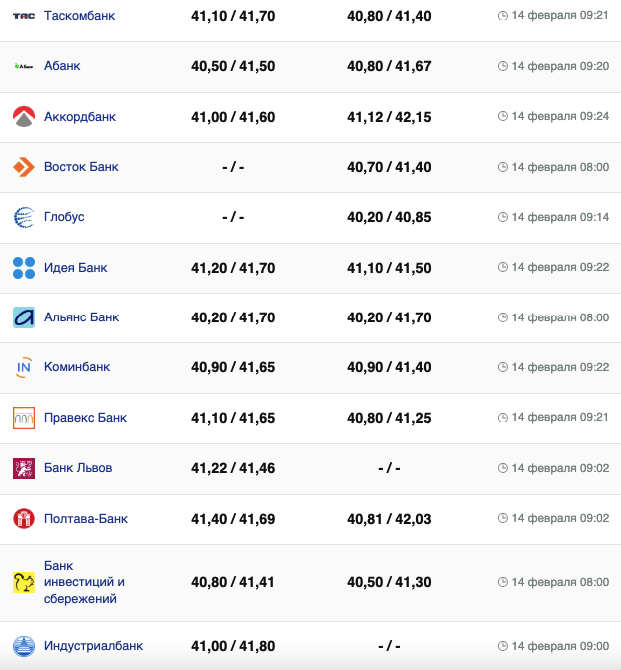Open the Аккордбанк bank link

pyautogui.click(x=80, y=117)
